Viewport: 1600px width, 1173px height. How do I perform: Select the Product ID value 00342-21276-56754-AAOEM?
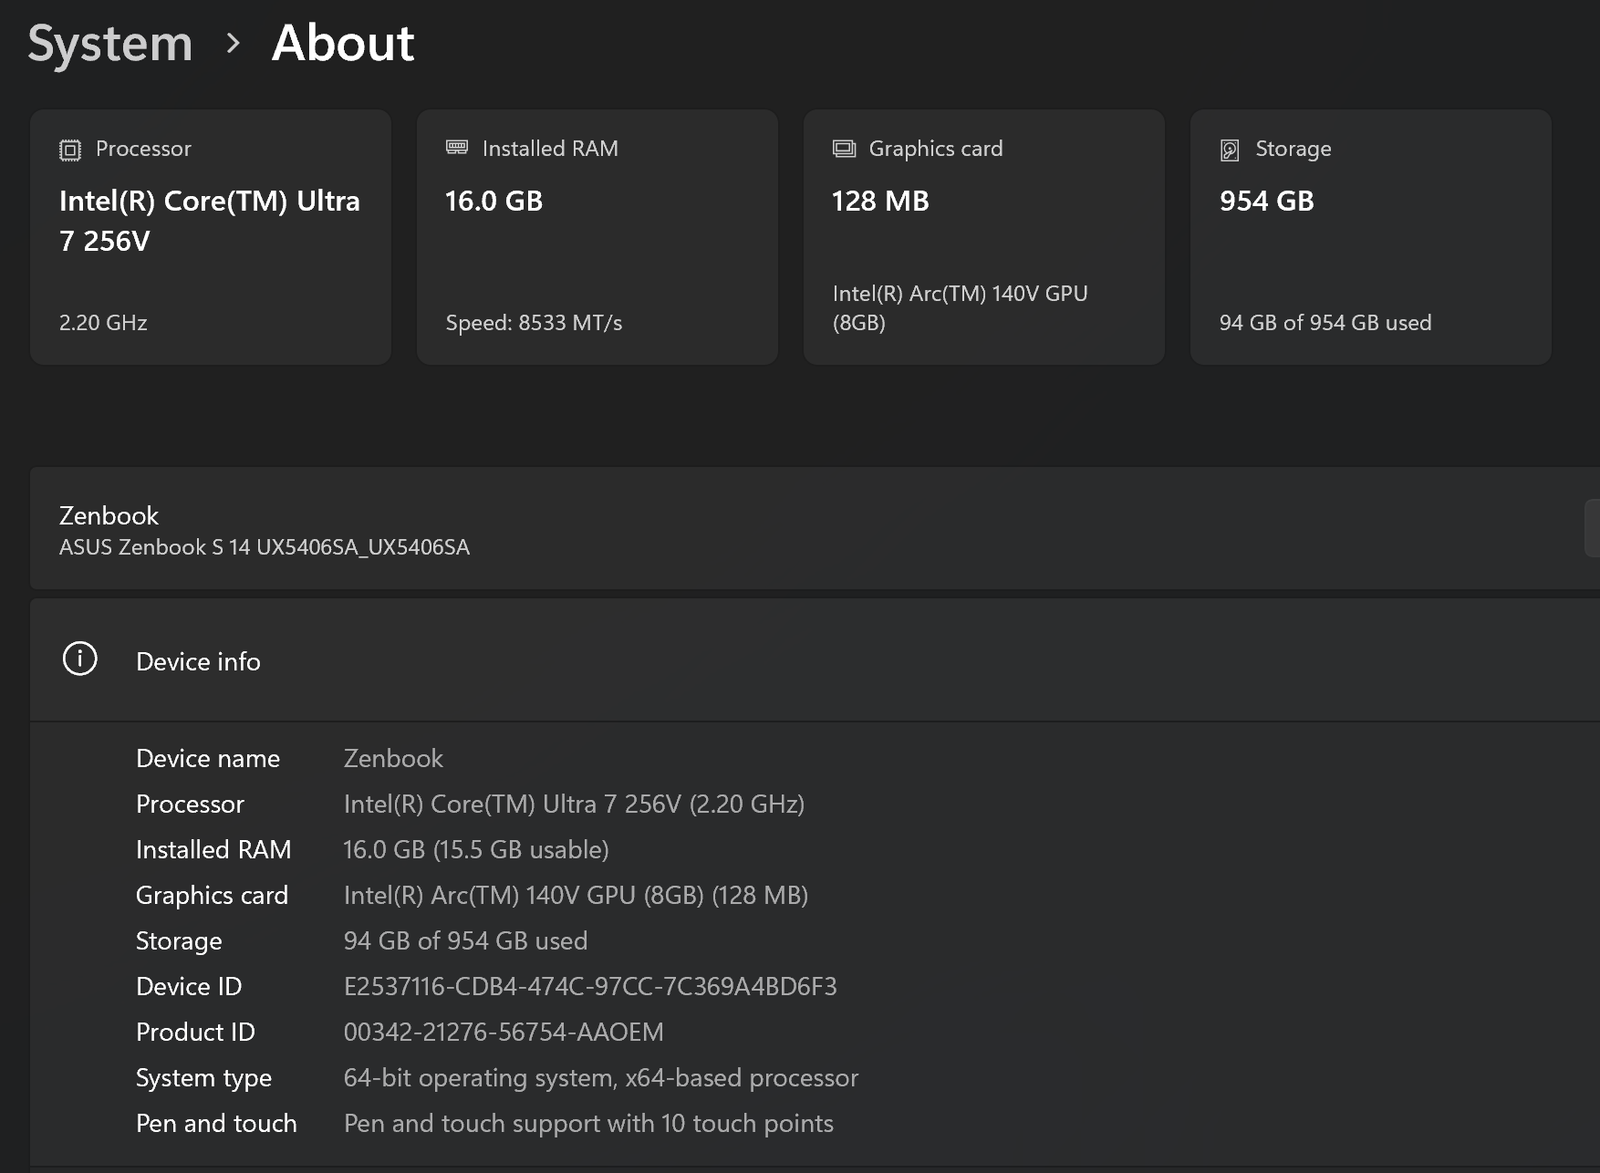[x=504, y=1033]
